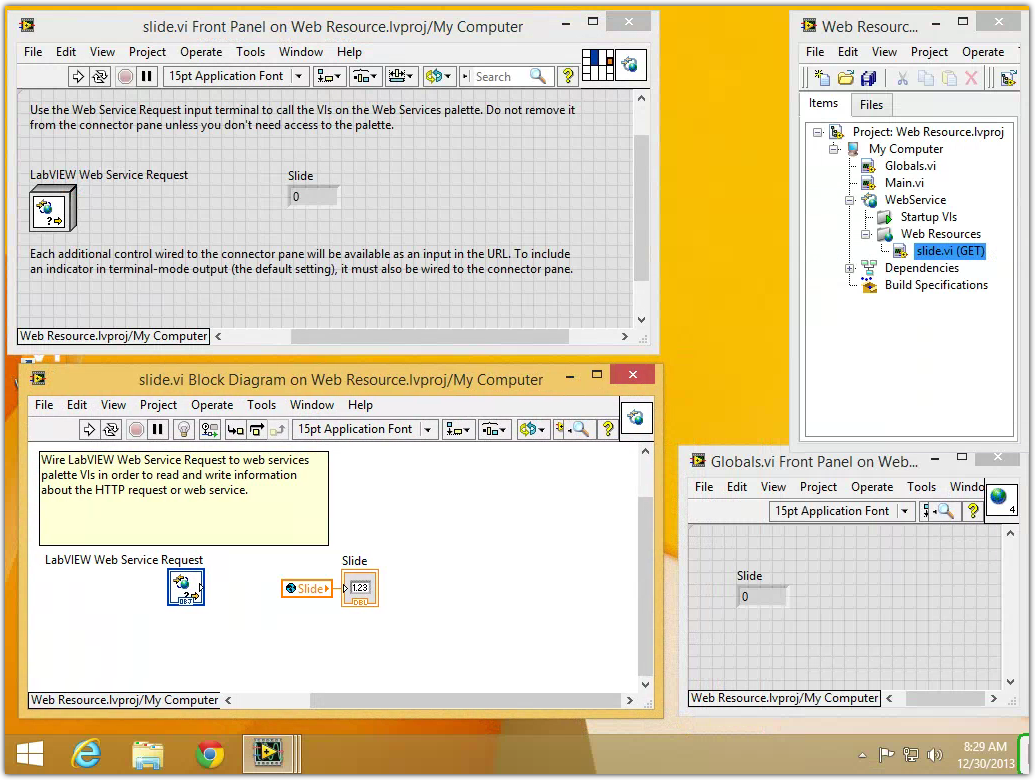Open the Align Objects dropdown in Block Diagram
Screen dimensions: 1035x780
click(458, 429)
